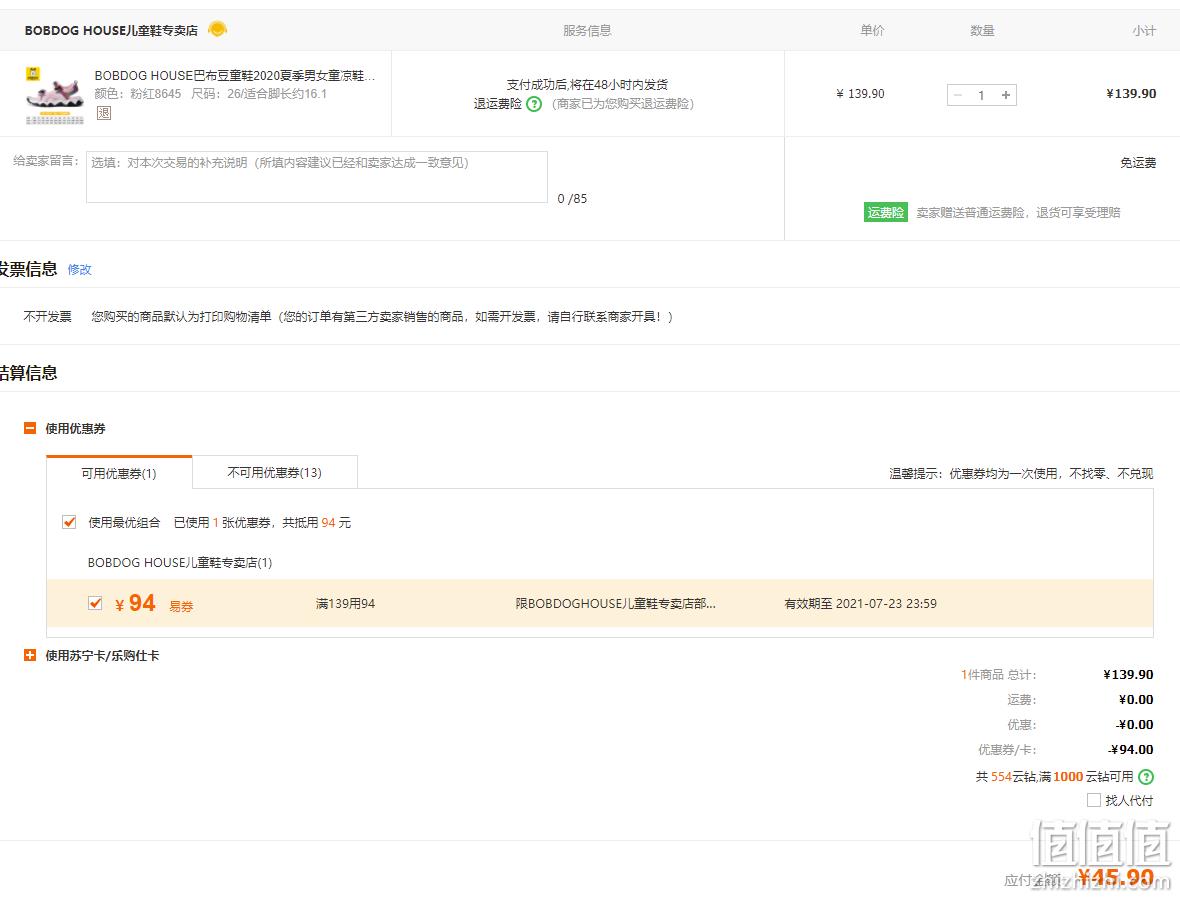Click the message to seller text box

point(317,177)
